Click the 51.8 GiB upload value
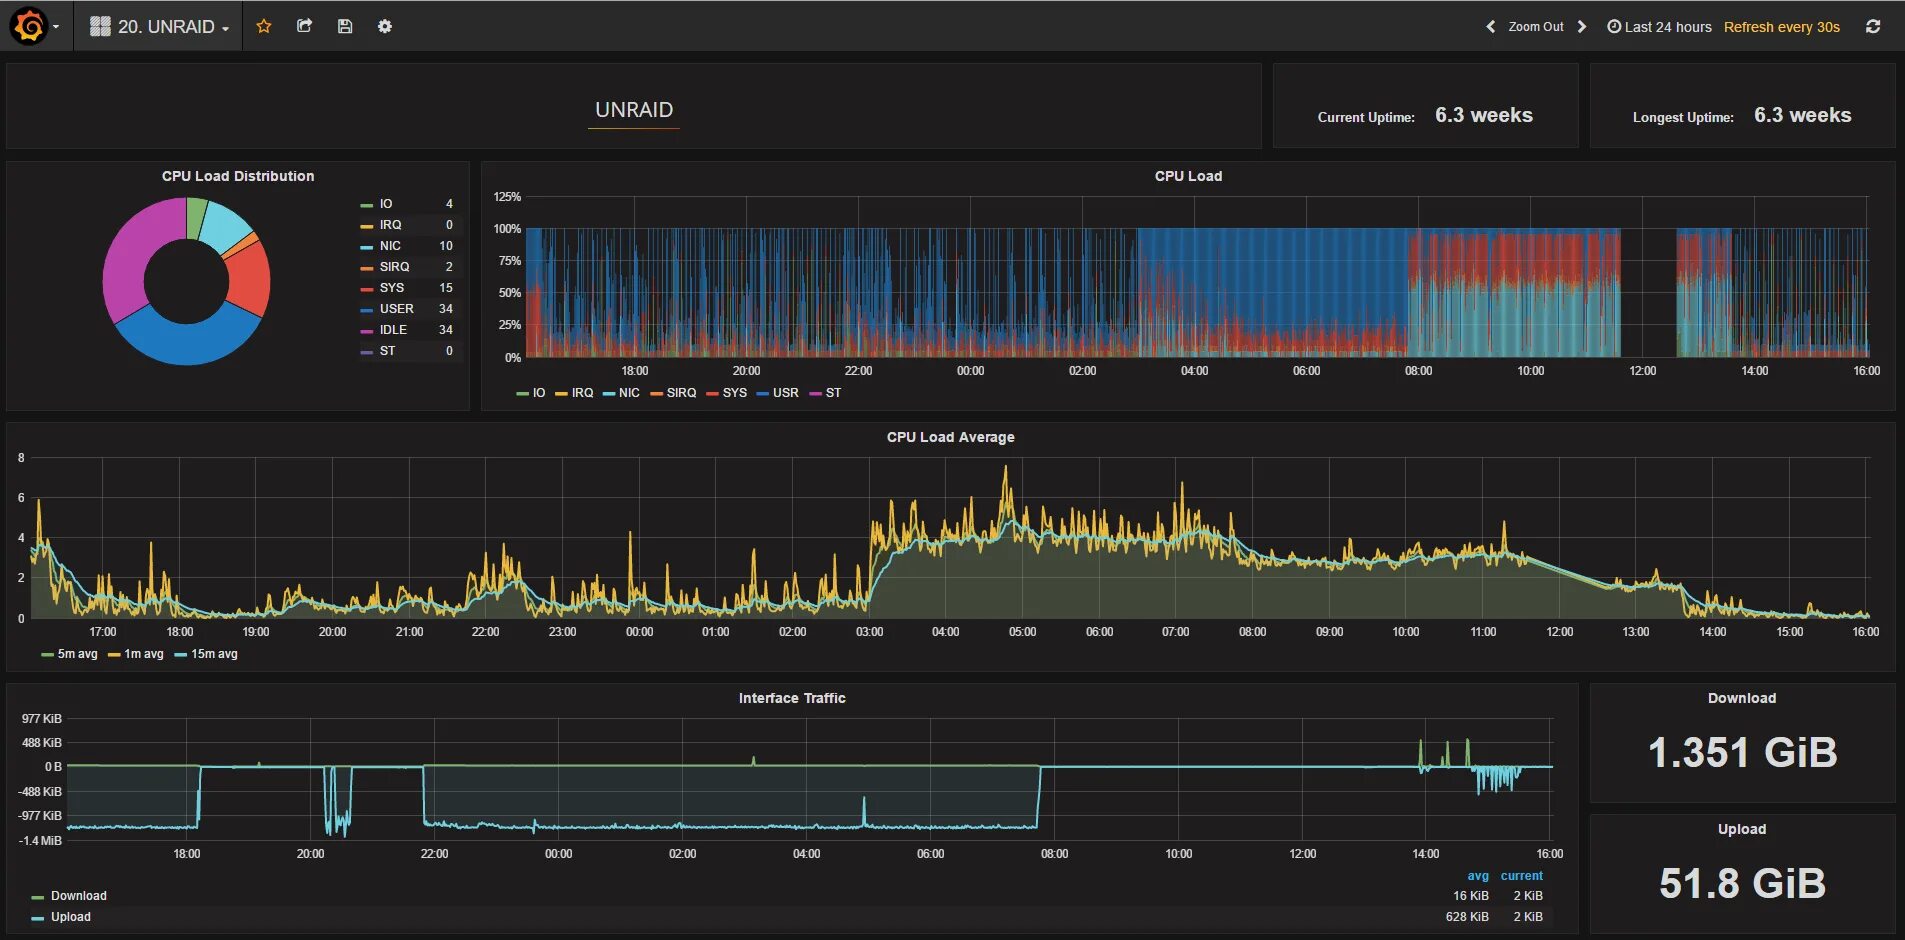The image size is (1905, 940). pos(1742,884)
